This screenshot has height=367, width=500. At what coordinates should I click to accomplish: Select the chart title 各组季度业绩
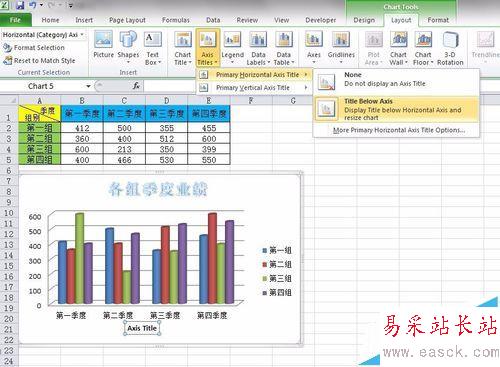click(158, 189)
